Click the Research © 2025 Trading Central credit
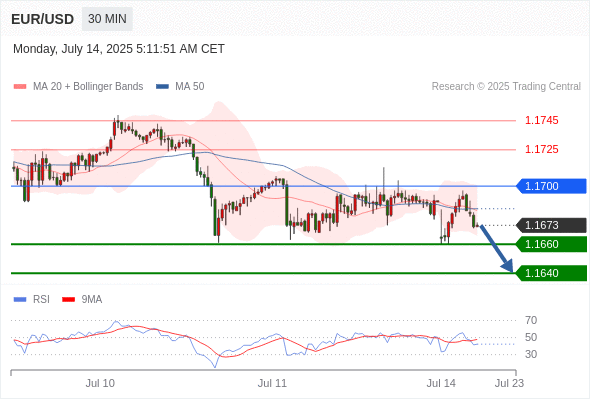The height and width of the screenshot is (400, 590). (506, 87)
